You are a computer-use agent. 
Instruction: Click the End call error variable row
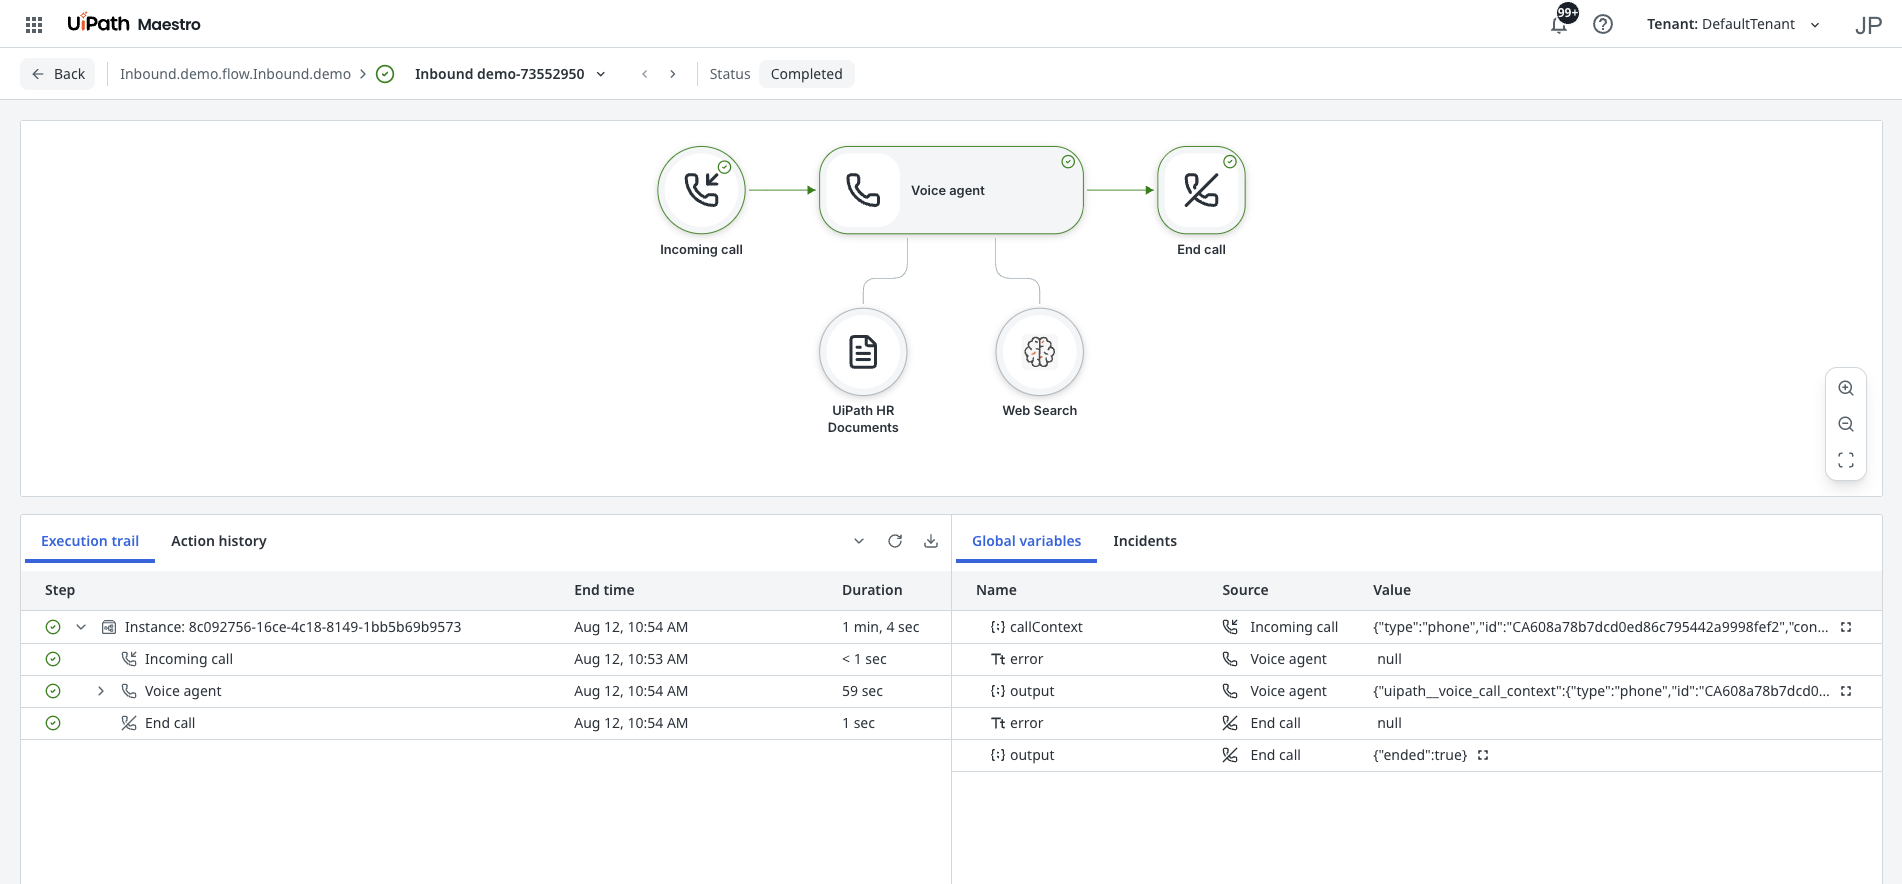click(1417, 723)
